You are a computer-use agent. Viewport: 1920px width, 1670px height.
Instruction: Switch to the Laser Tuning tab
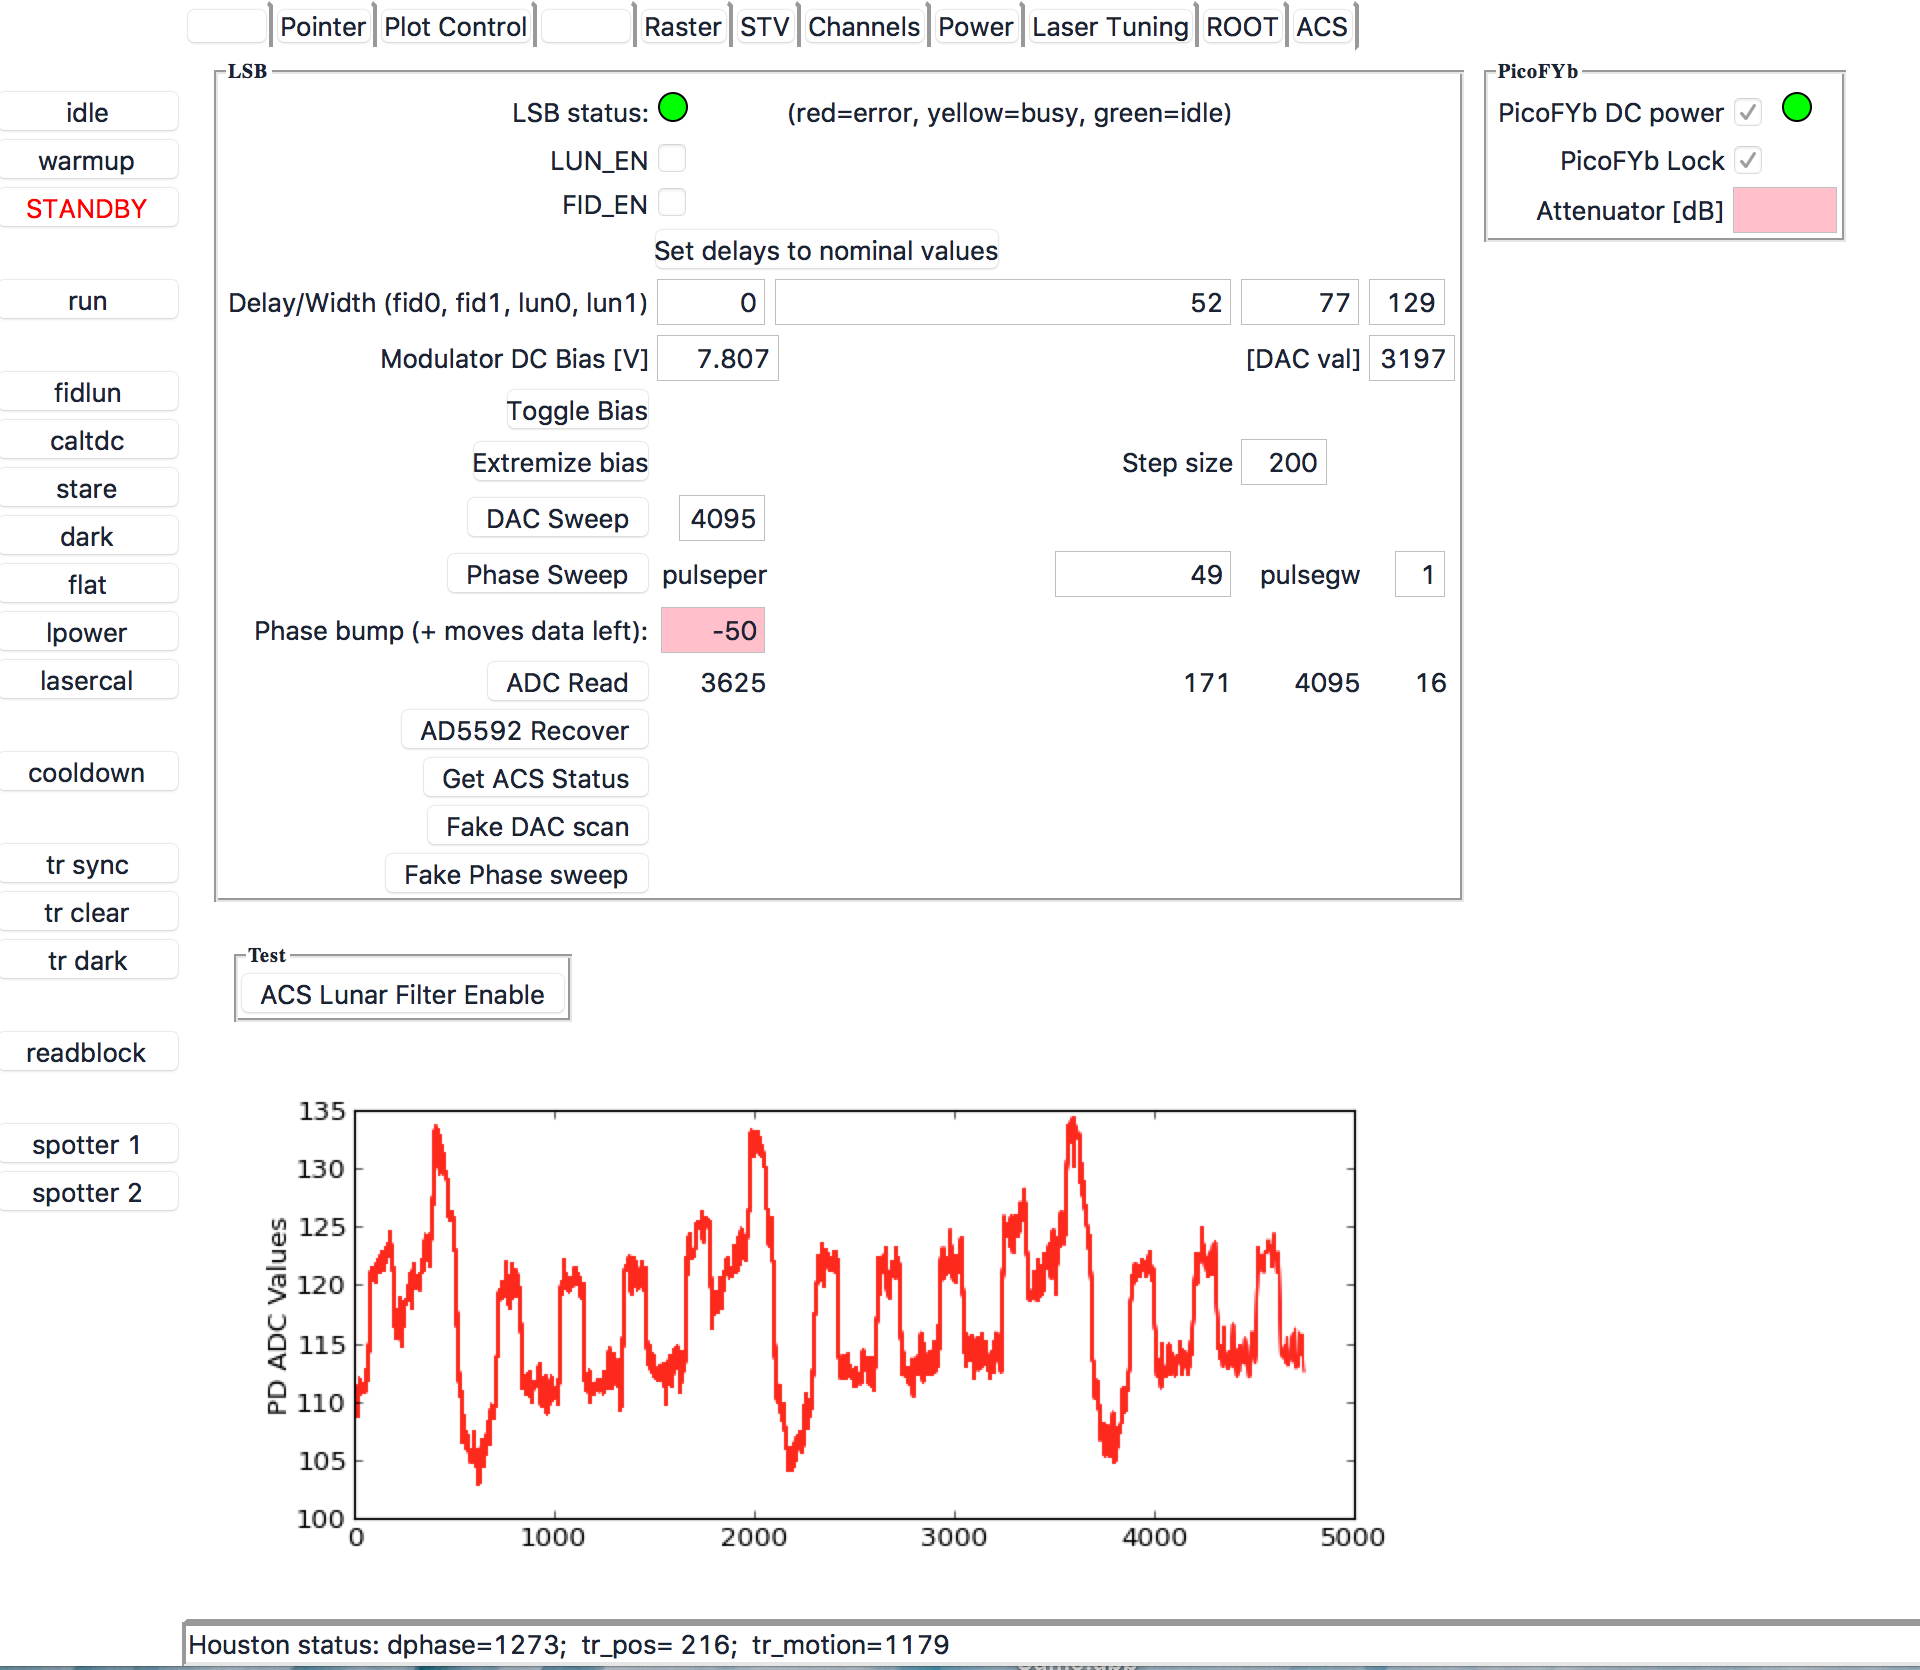(1109, 27)
